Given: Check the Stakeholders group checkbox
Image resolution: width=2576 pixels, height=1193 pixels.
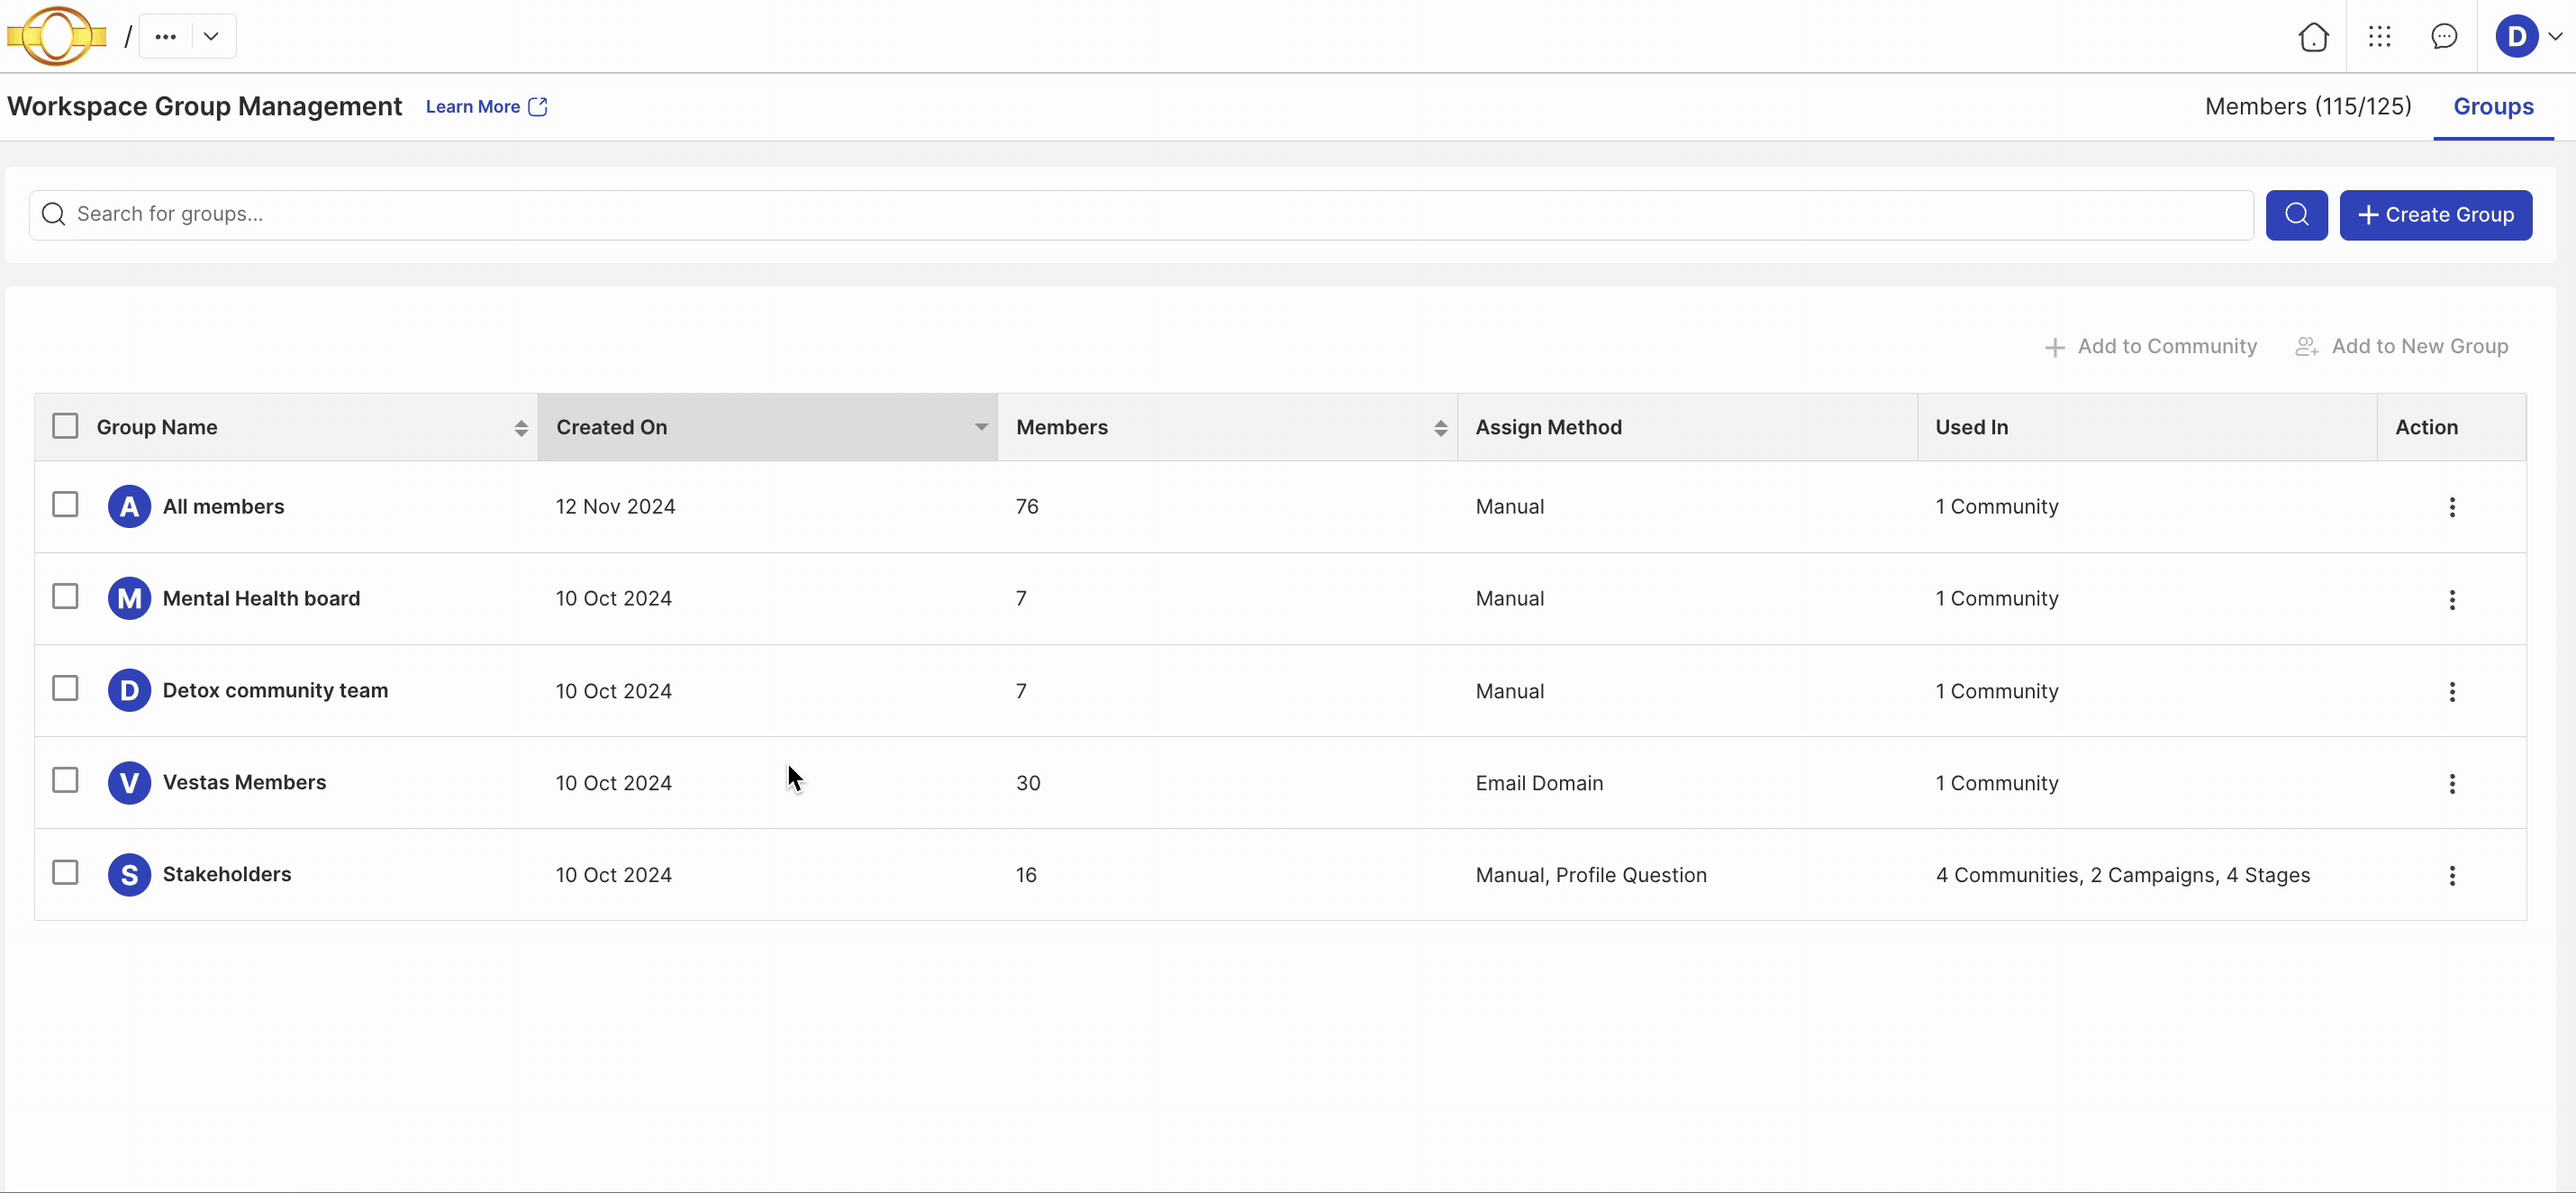Looking at the screenshot, I should coord(65,873).
